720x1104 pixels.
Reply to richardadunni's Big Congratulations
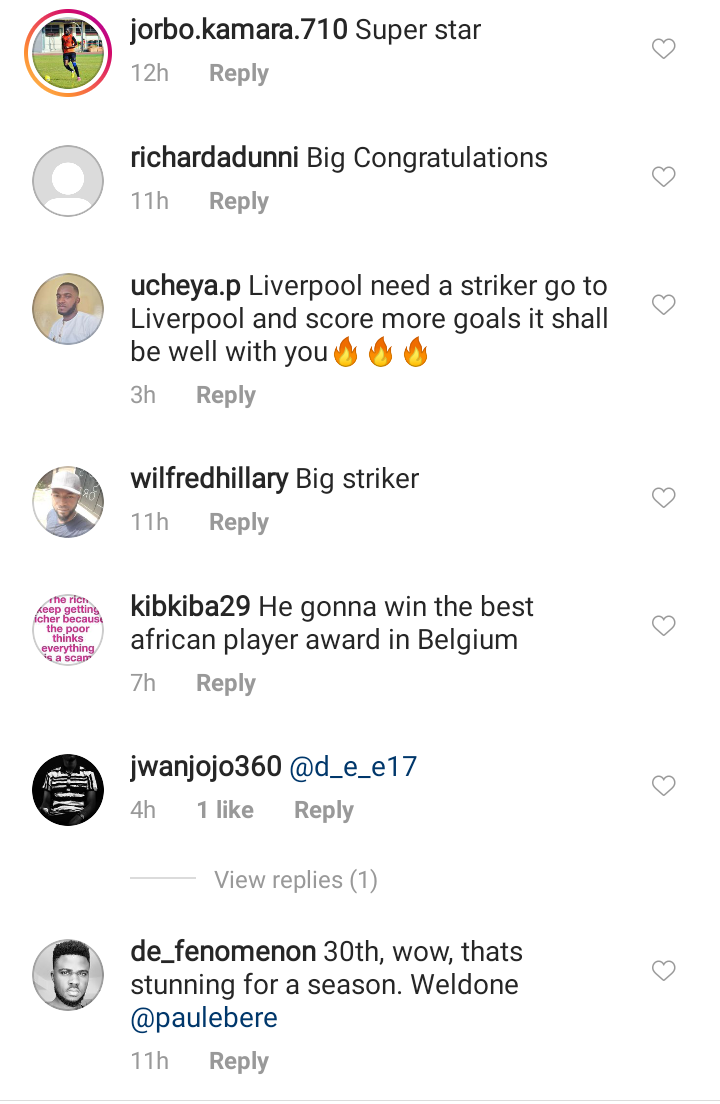point(239,201)
